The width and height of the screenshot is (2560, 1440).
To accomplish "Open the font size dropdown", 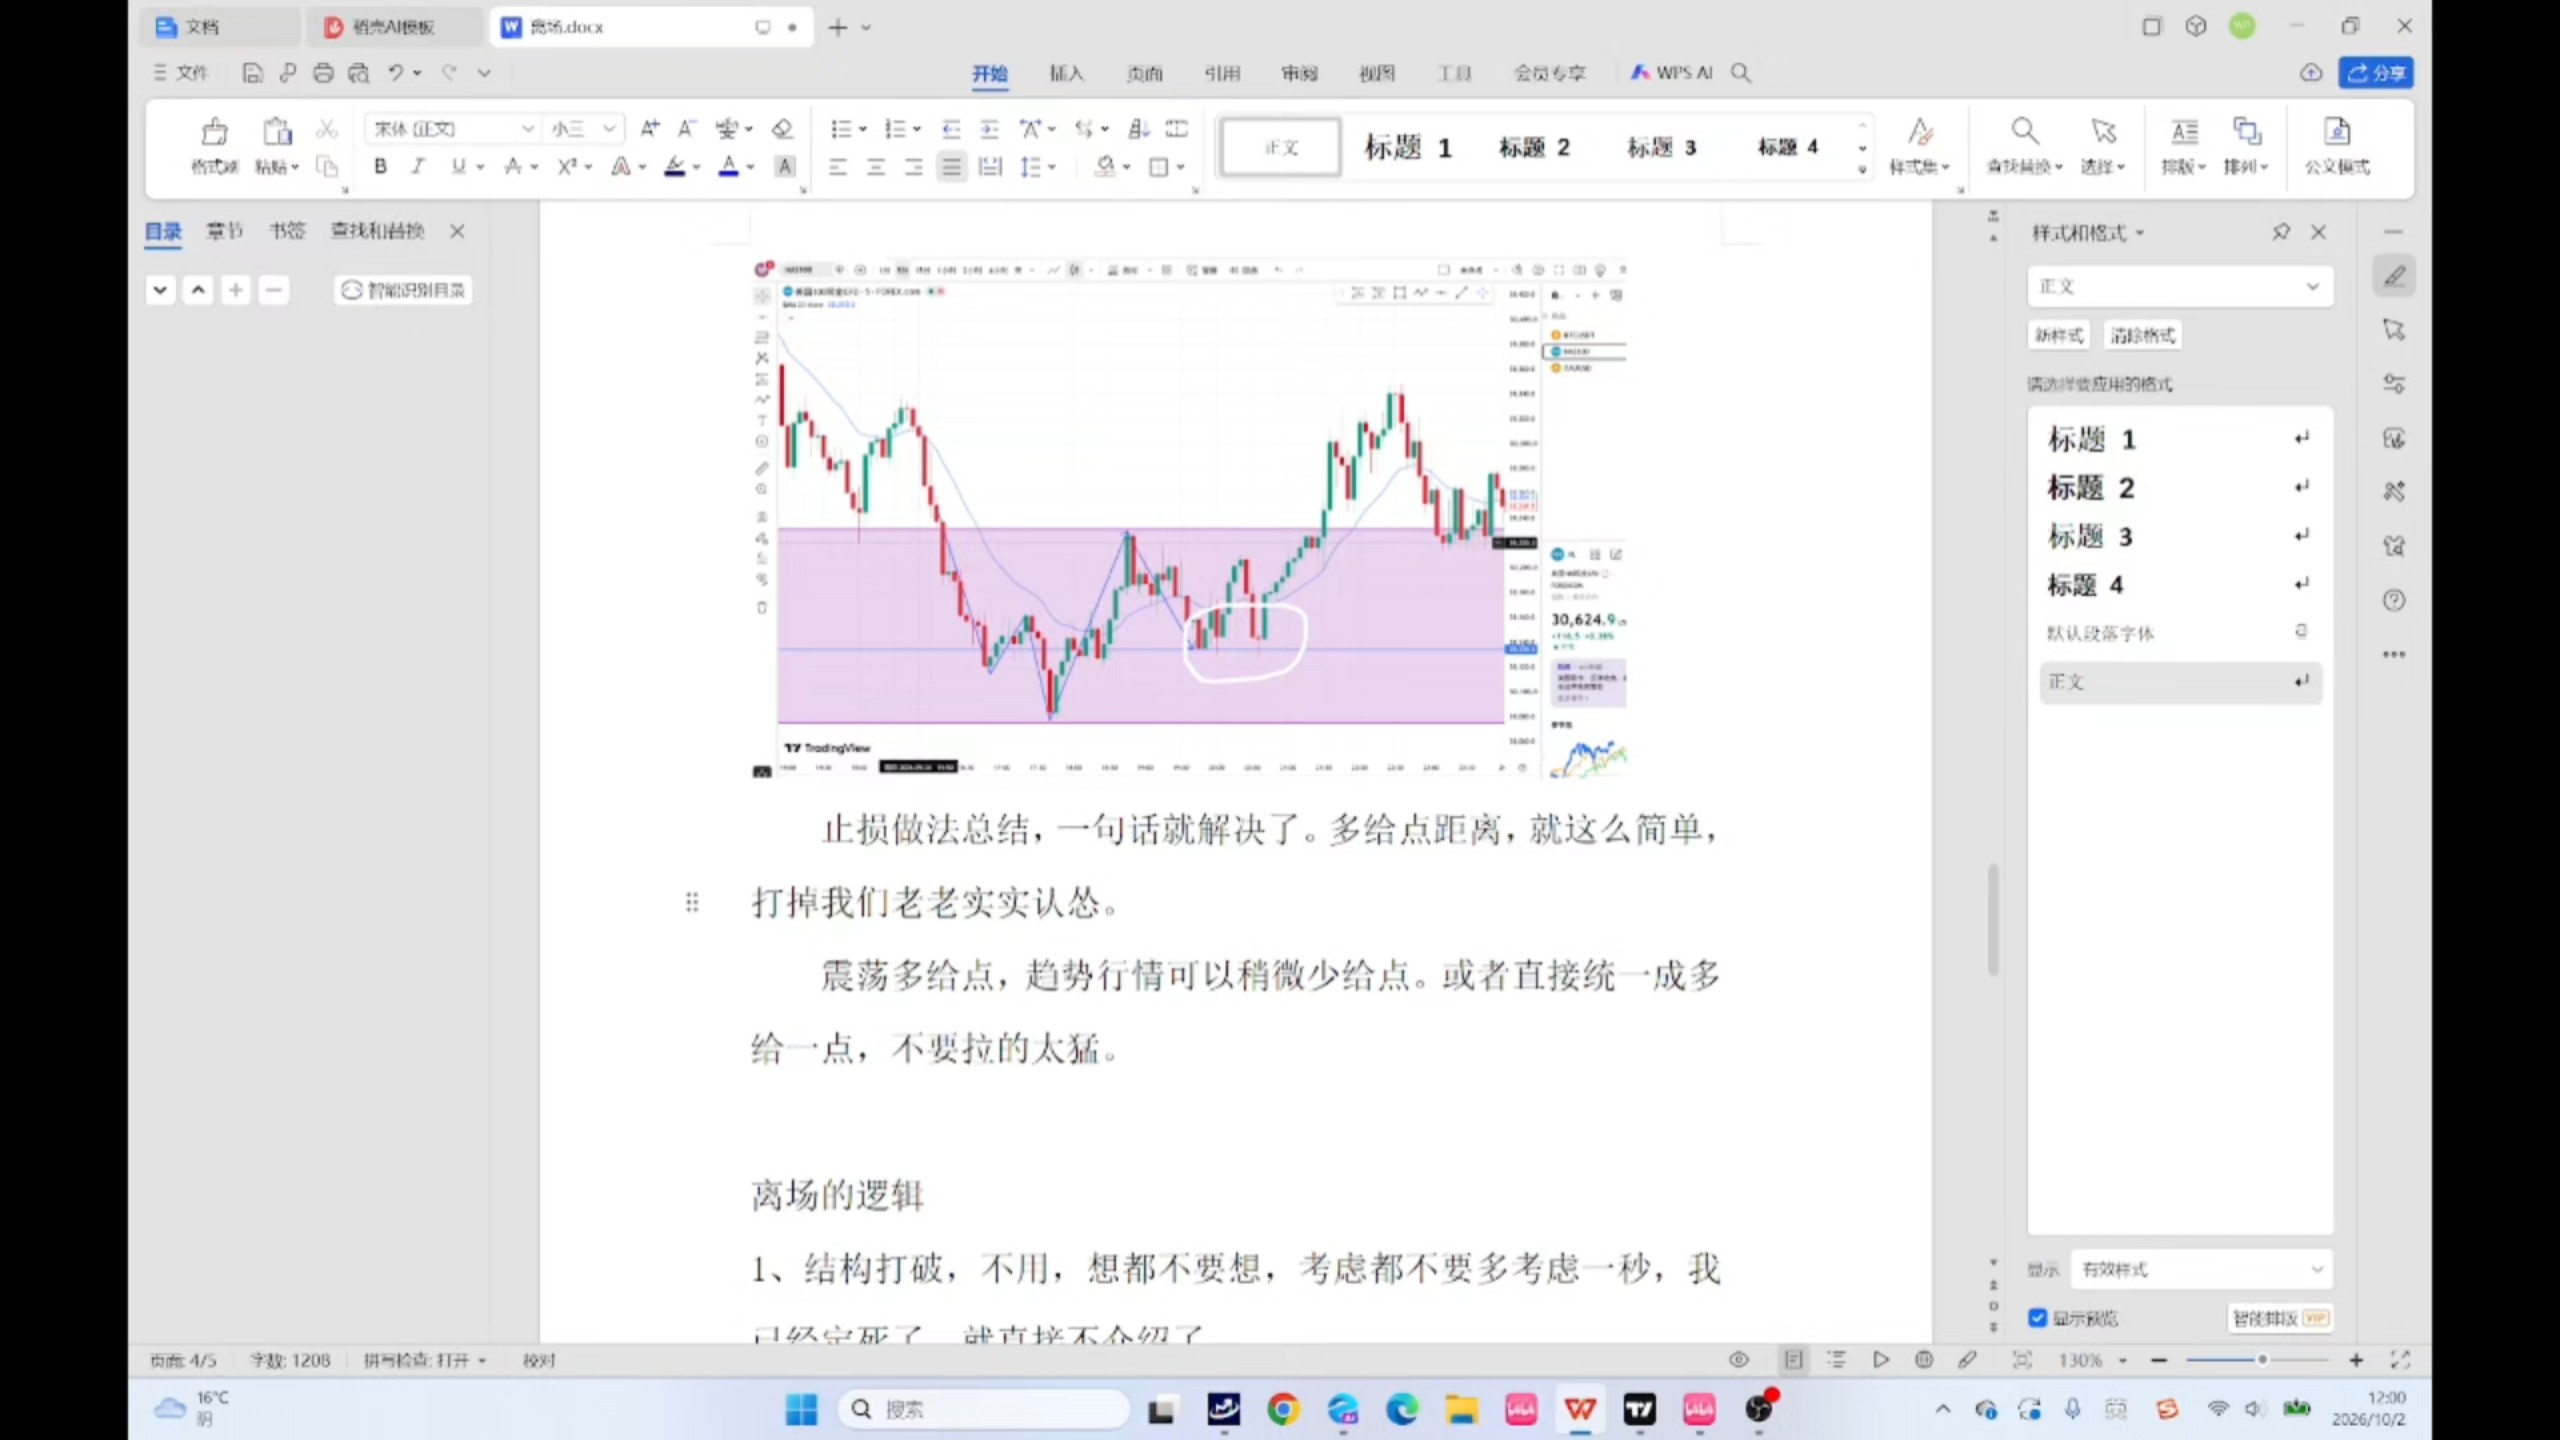I will 608,129.
